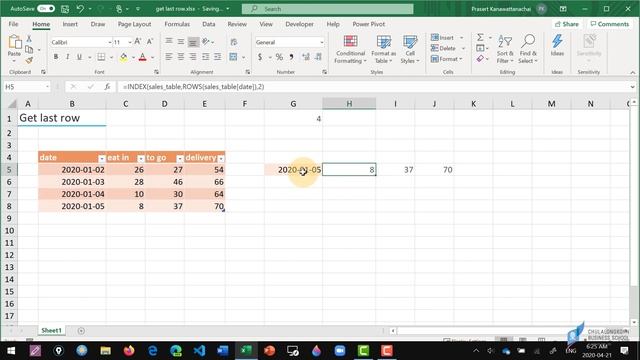Click the Cut scissors icon
Screen dimensions: 640x360
(29, 39)
